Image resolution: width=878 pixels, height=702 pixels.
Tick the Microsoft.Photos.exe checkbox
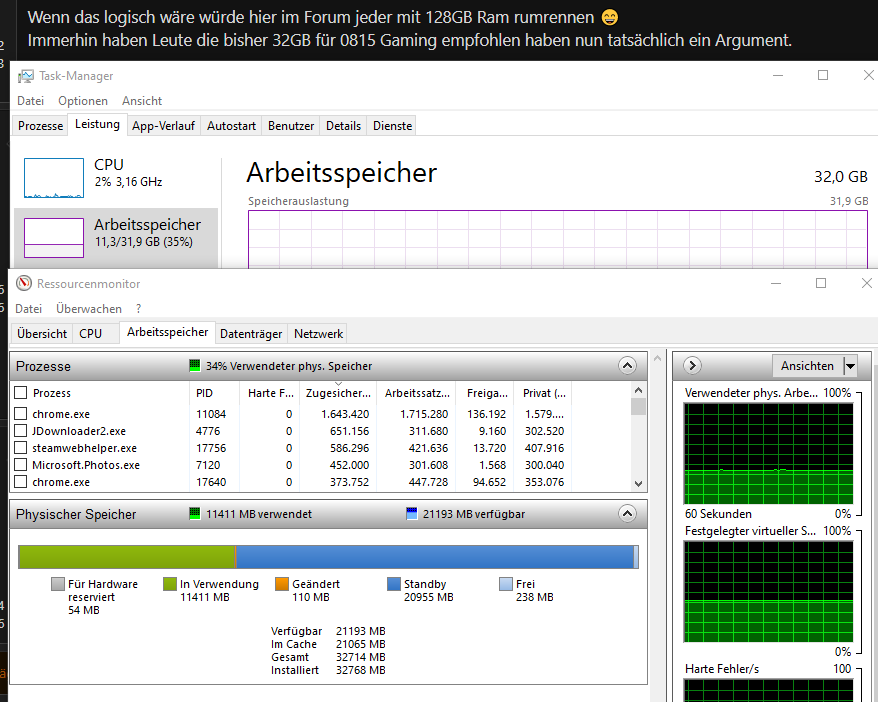20,465
